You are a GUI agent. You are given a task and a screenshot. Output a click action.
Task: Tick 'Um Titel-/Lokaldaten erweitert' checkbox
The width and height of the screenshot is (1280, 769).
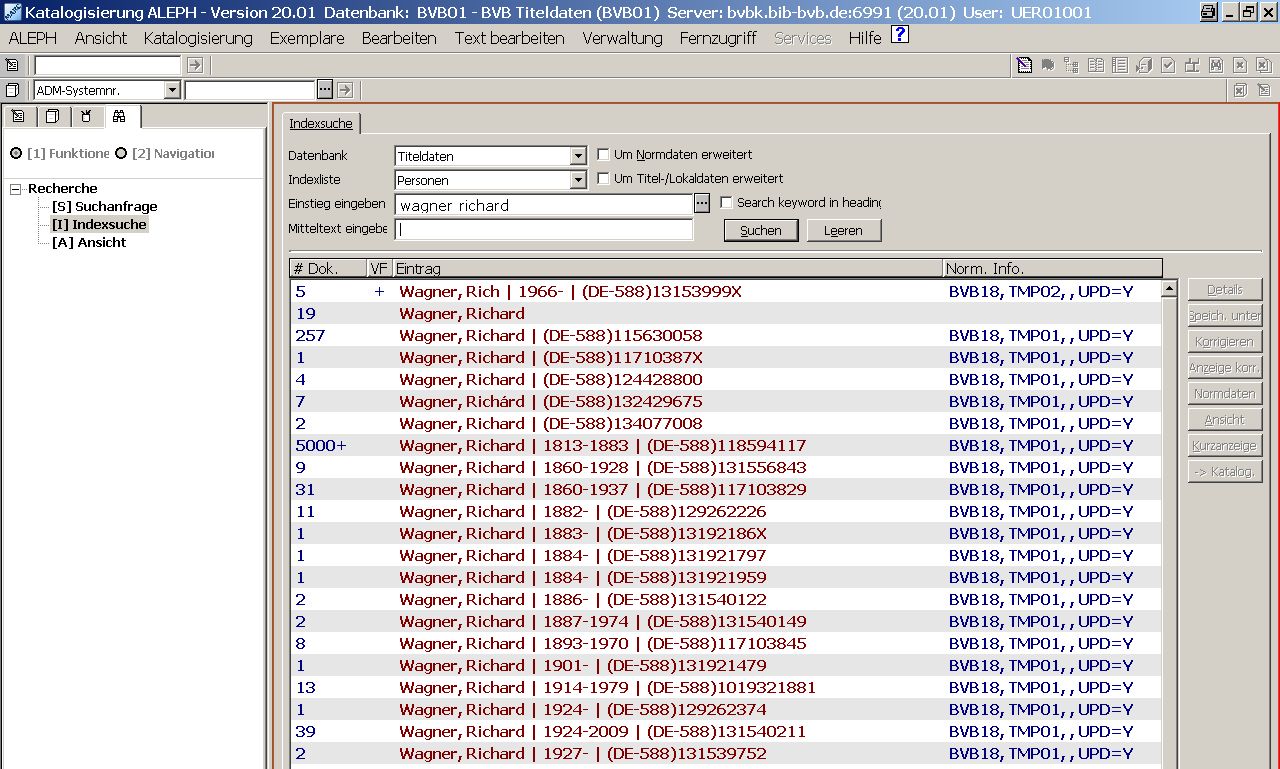pyautogui.click(x=603, y=179)
